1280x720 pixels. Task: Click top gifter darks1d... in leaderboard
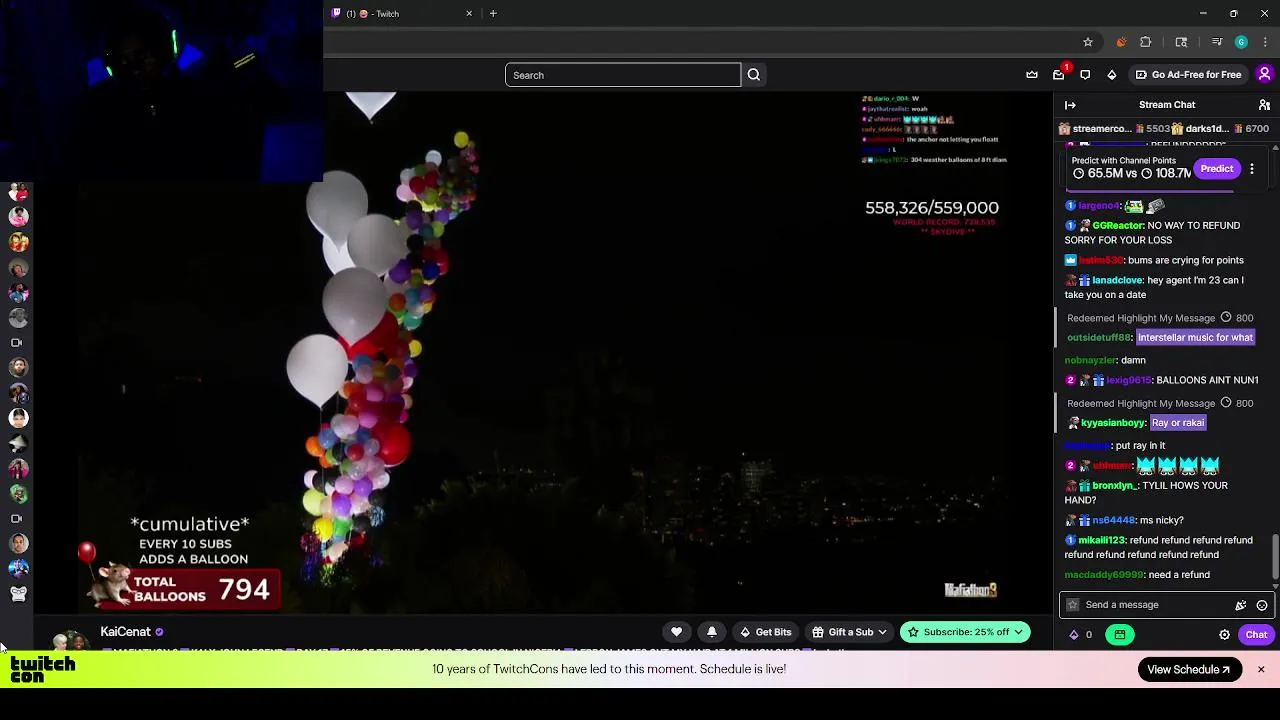tap(1207, 129)
